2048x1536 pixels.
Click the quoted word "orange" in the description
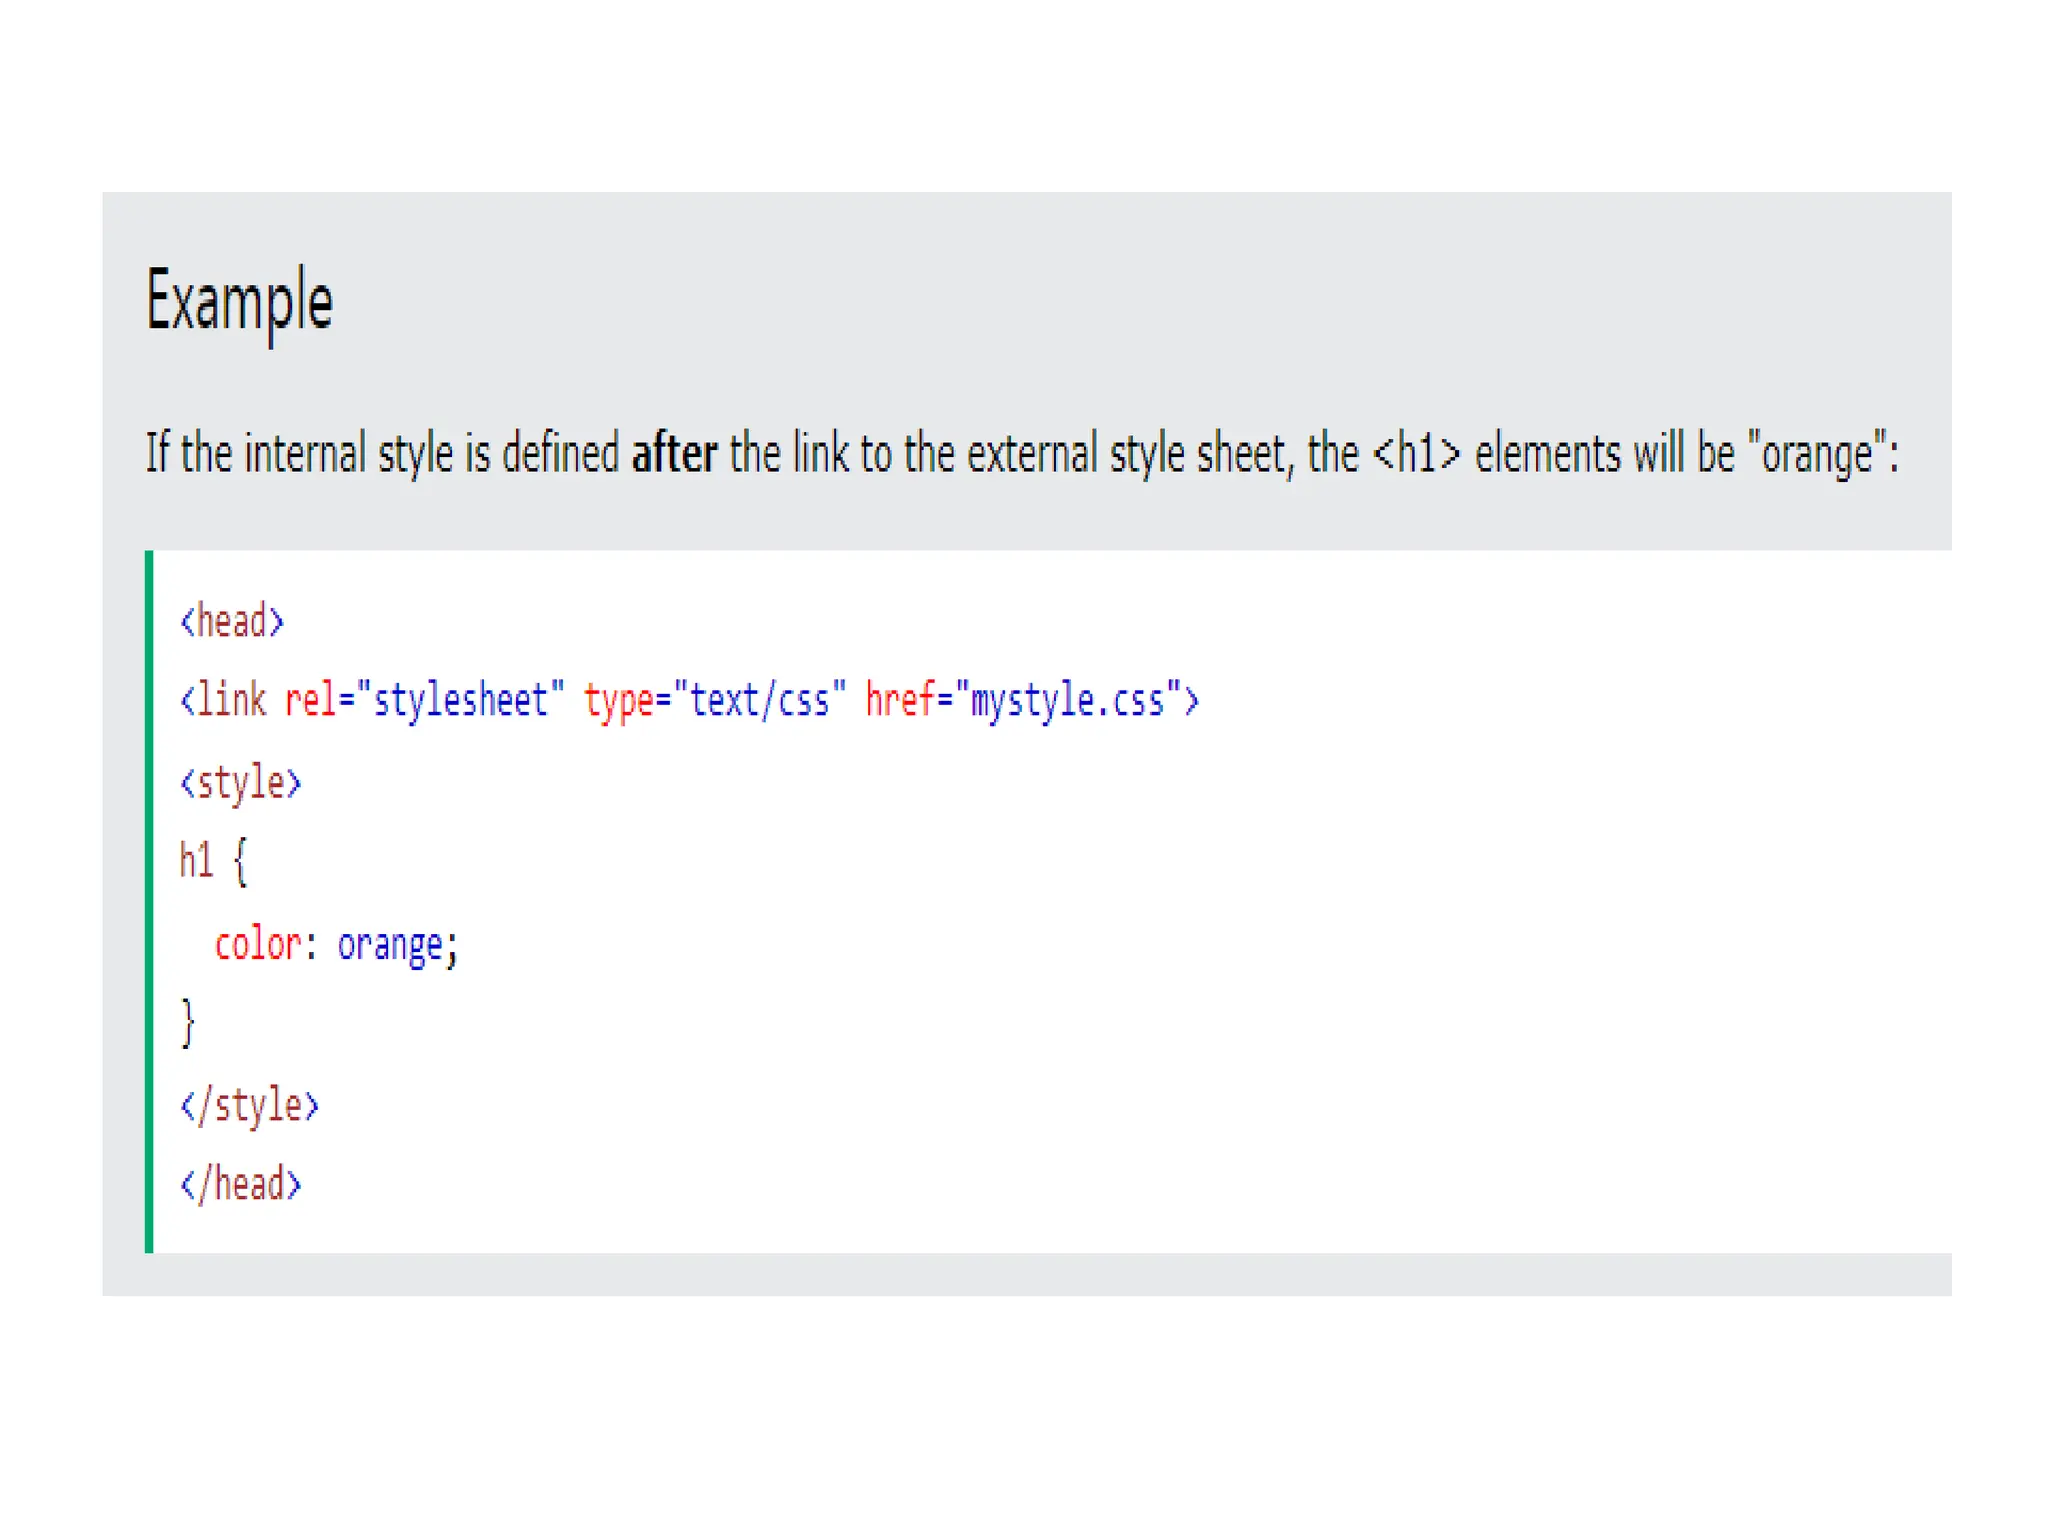1816,454
